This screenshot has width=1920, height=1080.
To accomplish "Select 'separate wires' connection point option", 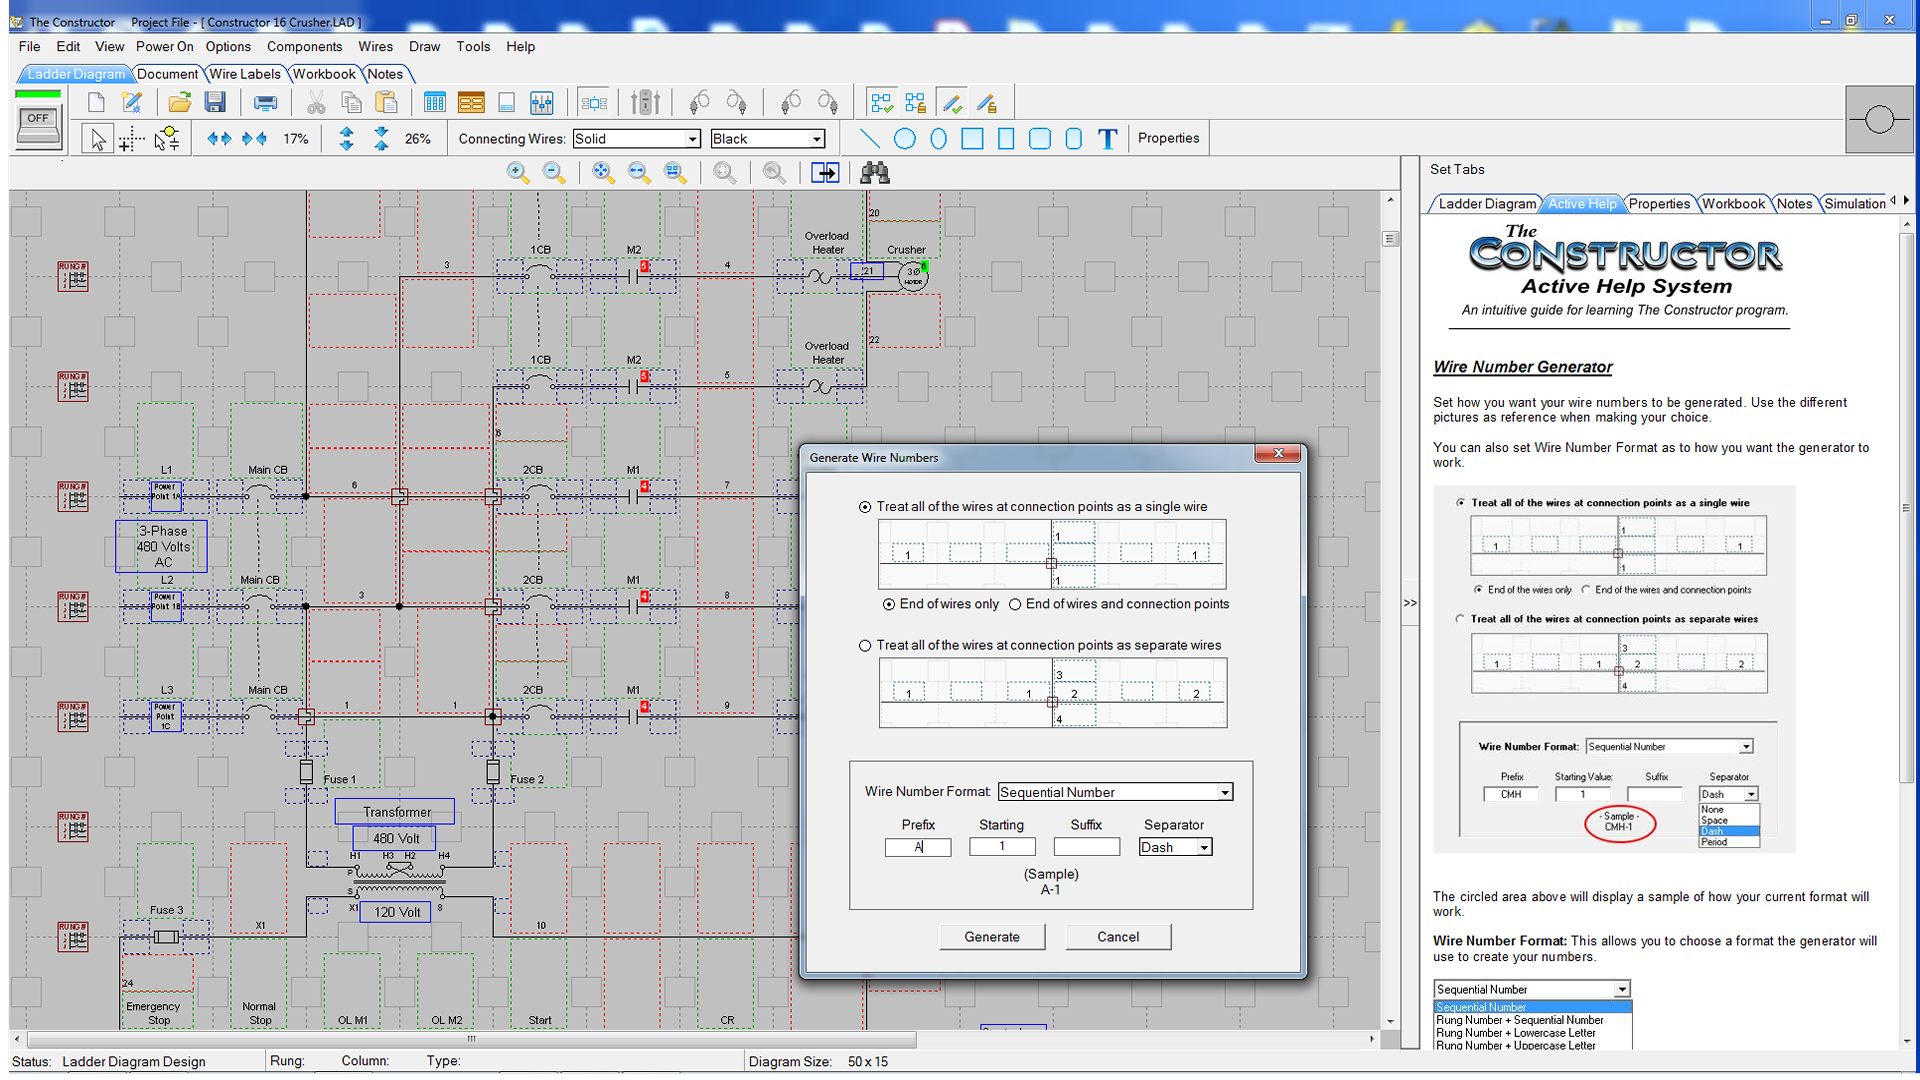I will point(865,646).
